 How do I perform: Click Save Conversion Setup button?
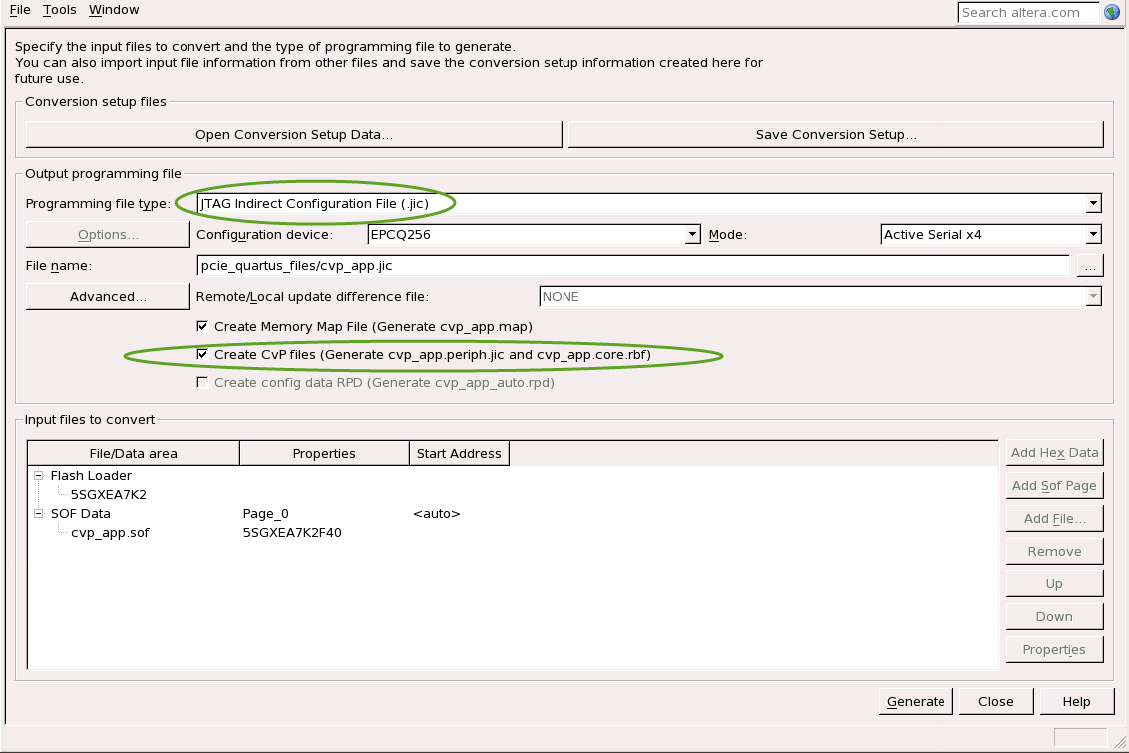835,135
